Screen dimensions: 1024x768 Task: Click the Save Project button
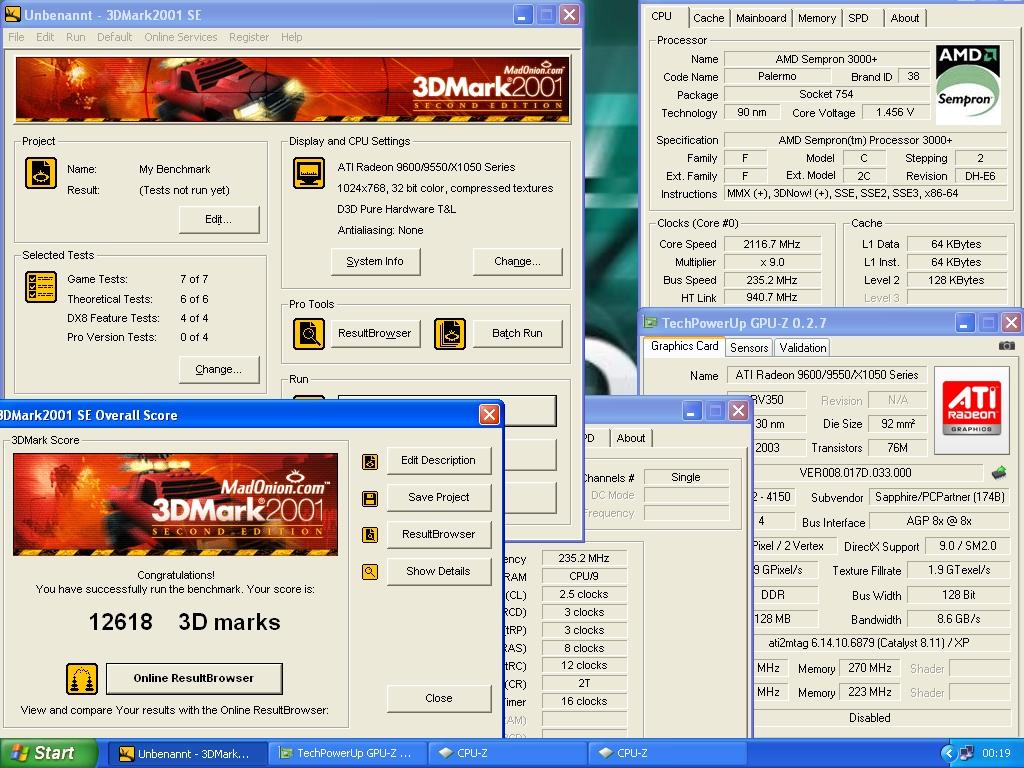point(439,497)
